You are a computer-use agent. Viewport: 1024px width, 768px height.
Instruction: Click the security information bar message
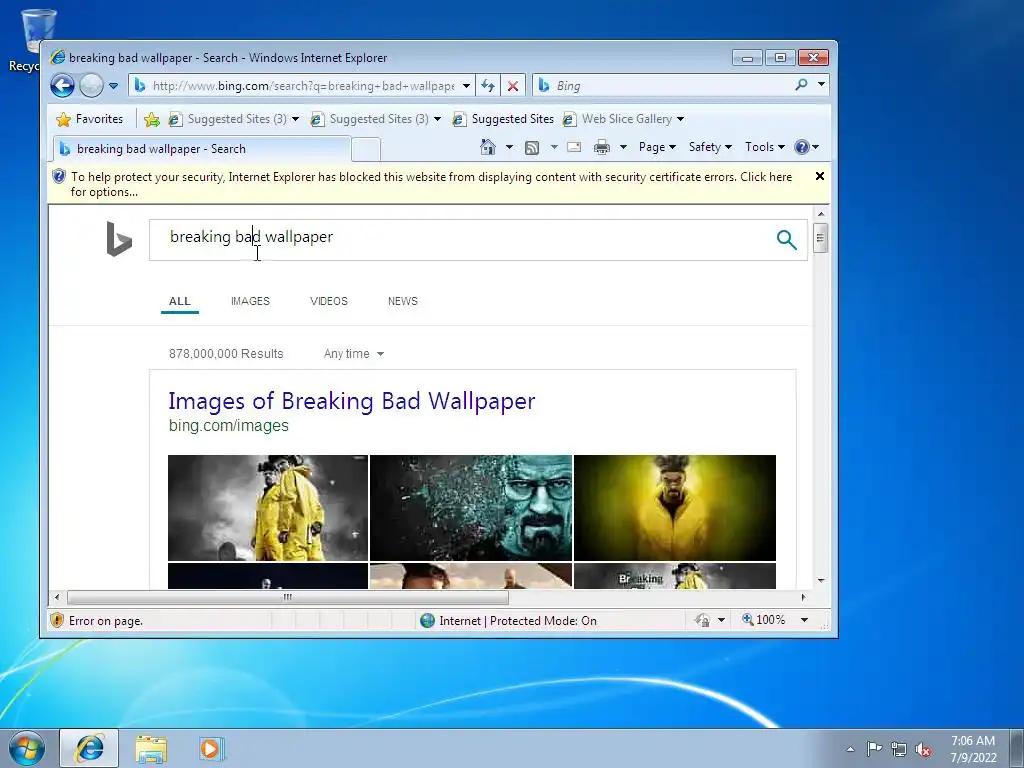(431, 184)
